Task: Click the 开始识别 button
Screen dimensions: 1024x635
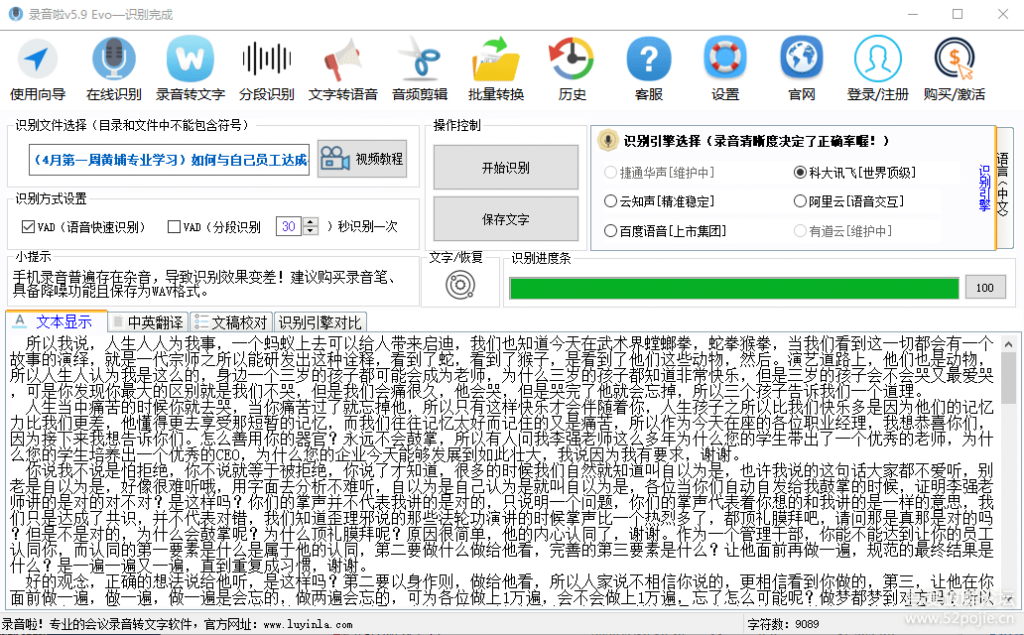Action: 505,167
